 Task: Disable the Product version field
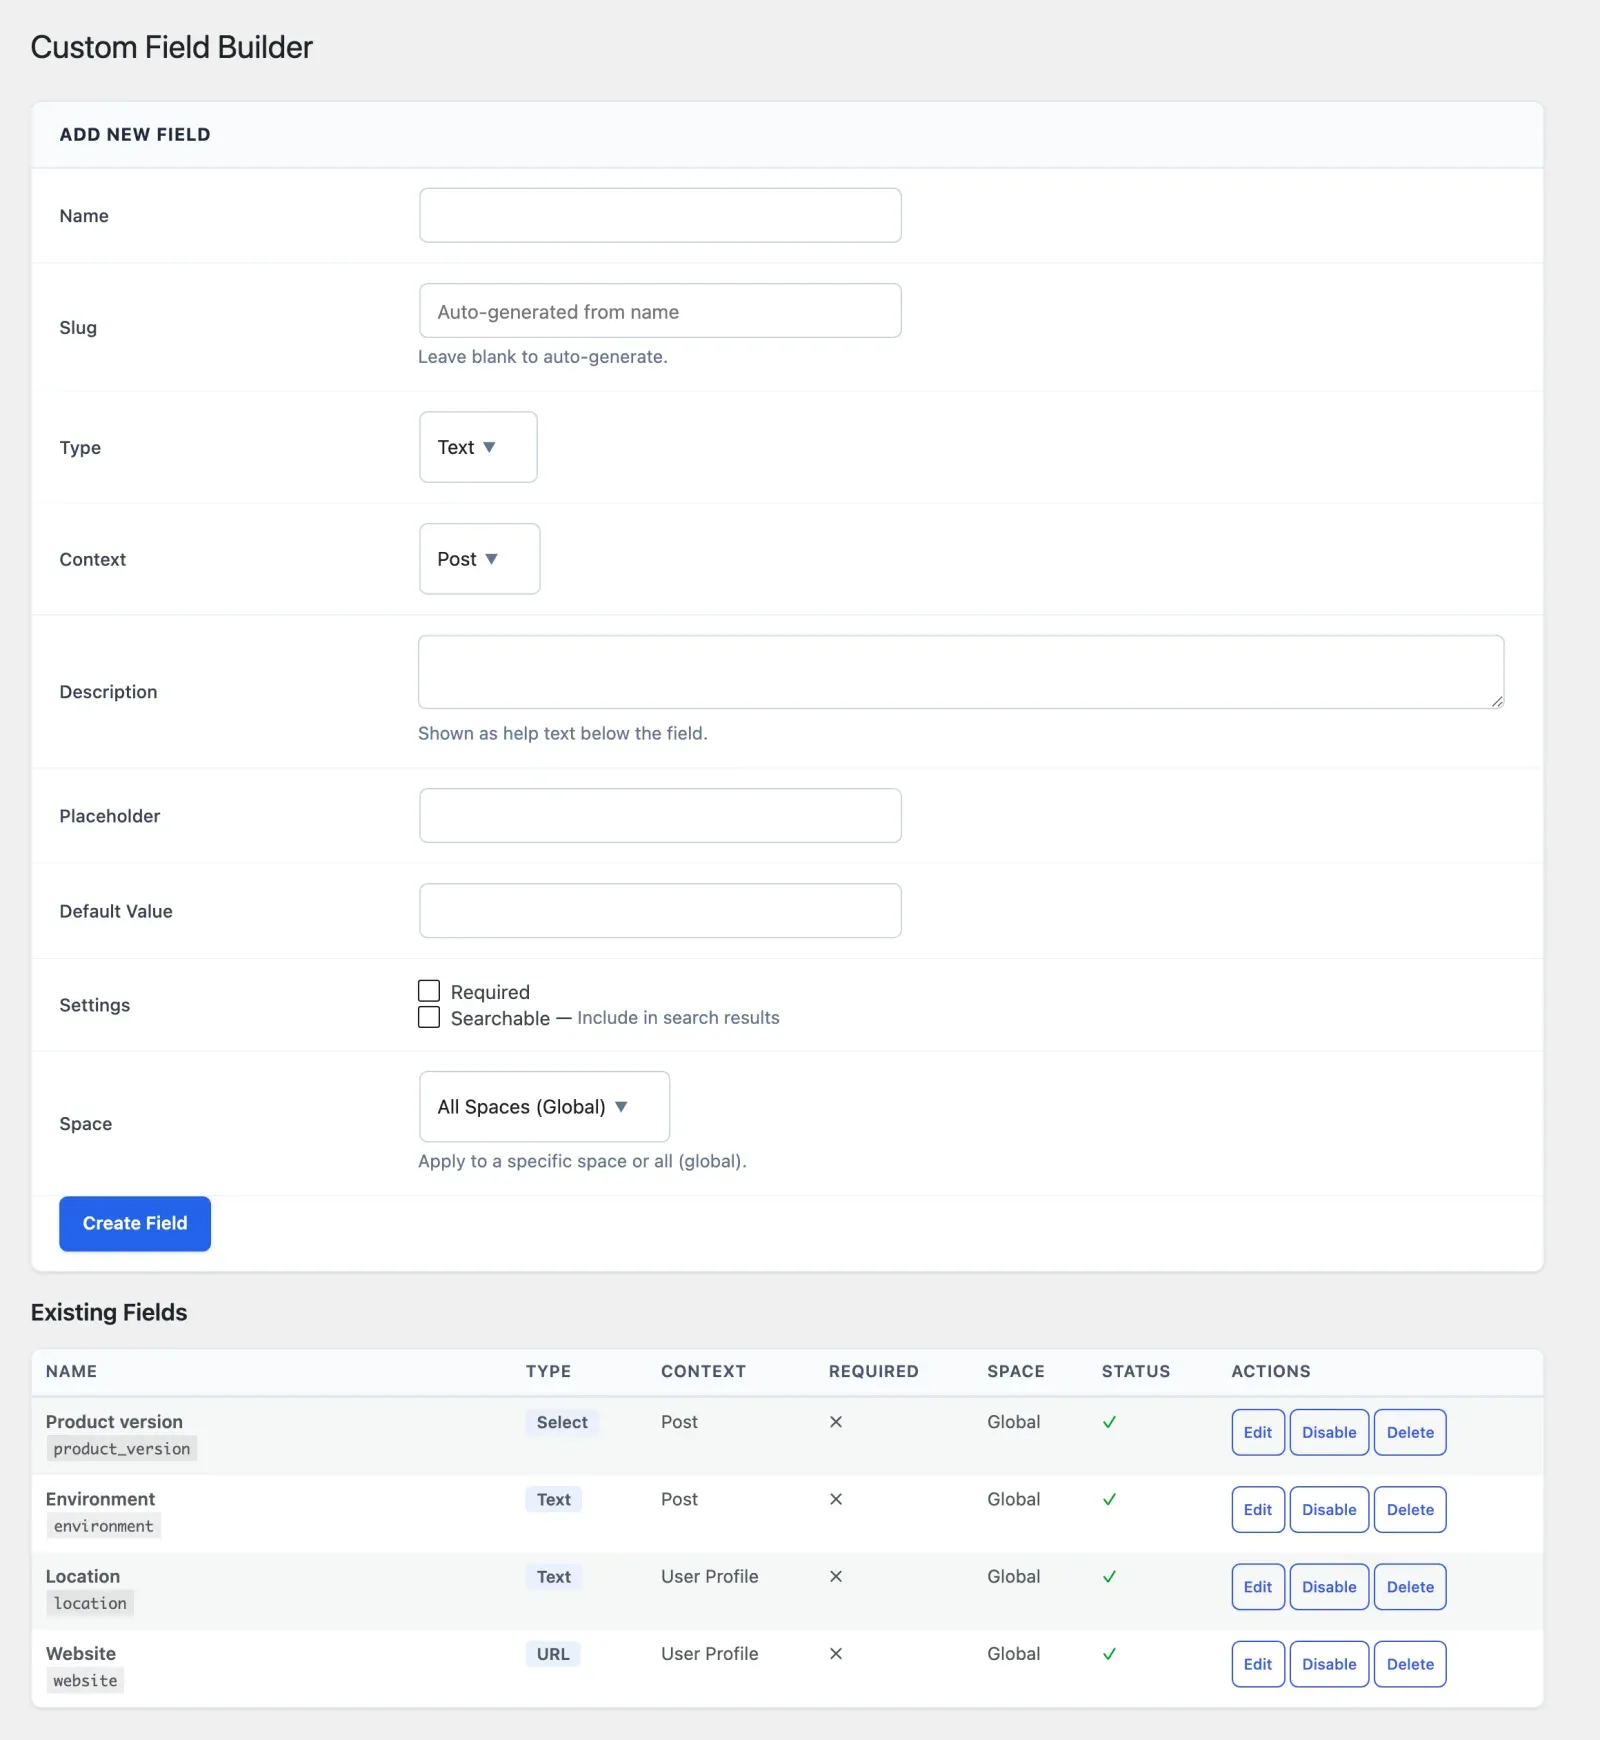tap(1329, 1432)
